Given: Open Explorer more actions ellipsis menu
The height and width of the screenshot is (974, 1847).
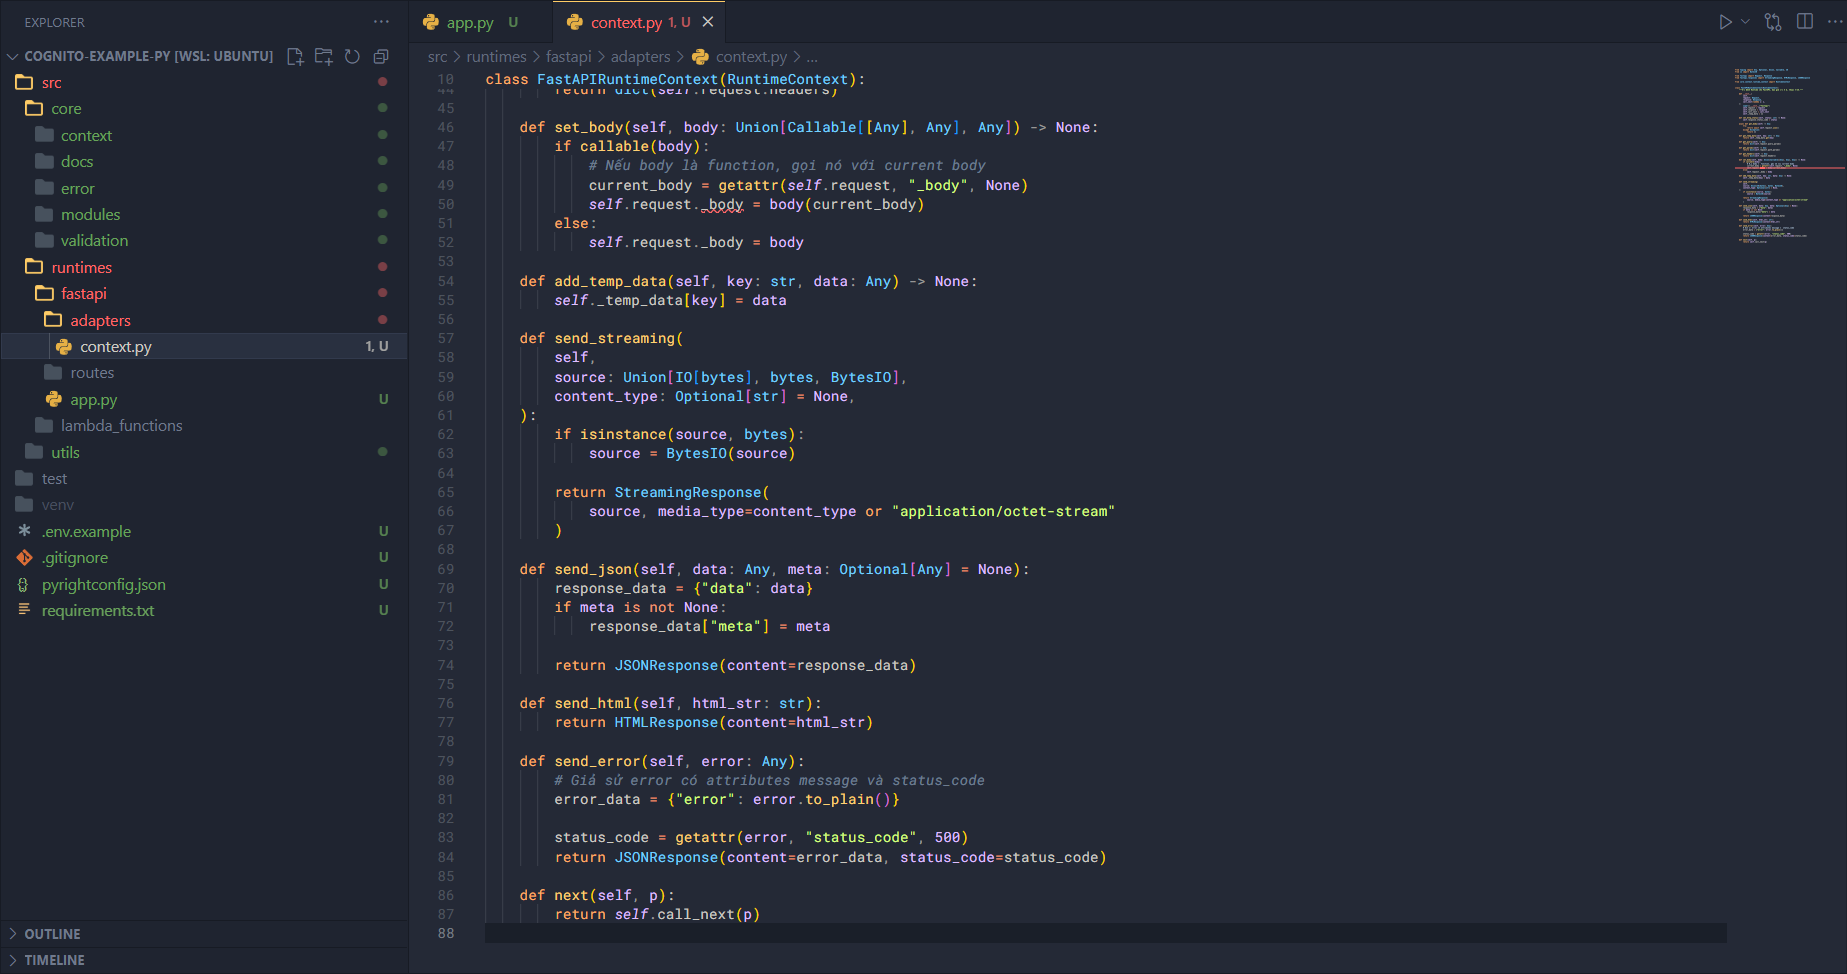Looking at the screenshot, I should click(381, 22).
